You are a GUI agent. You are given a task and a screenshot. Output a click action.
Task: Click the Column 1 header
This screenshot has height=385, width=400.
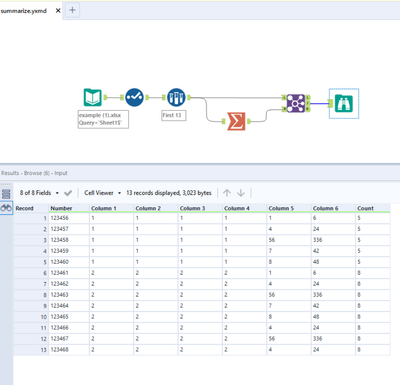(111, 208)
